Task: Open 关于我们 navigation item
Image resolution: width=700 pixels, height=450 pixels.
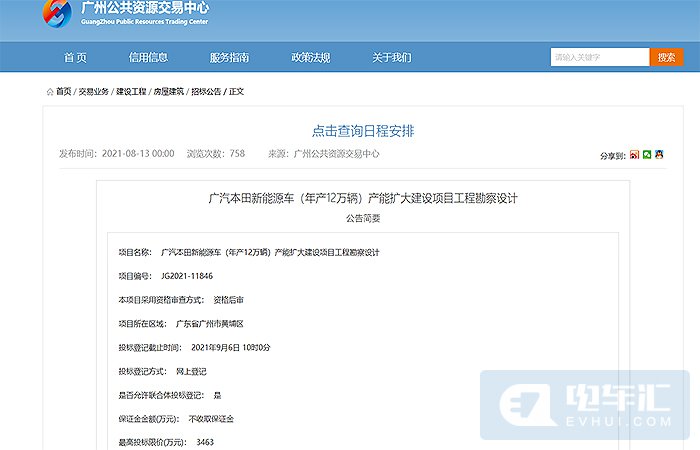Action: (392, 57)
